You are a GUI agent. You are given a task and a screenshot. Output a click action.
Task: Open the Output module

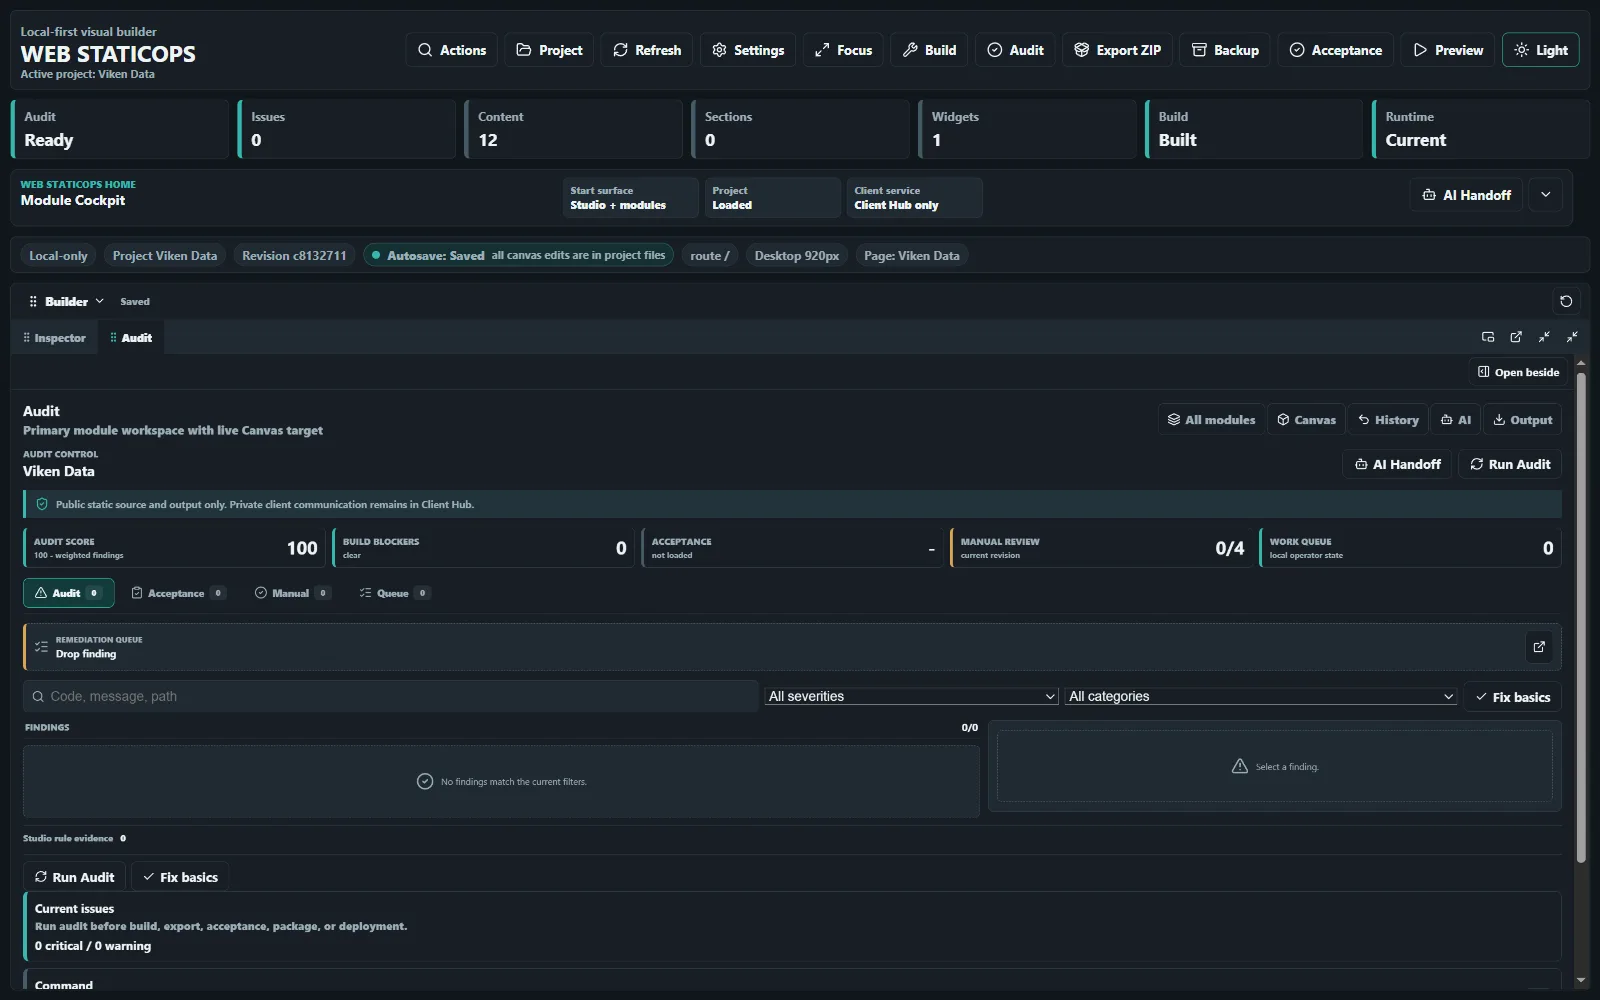1522,420
